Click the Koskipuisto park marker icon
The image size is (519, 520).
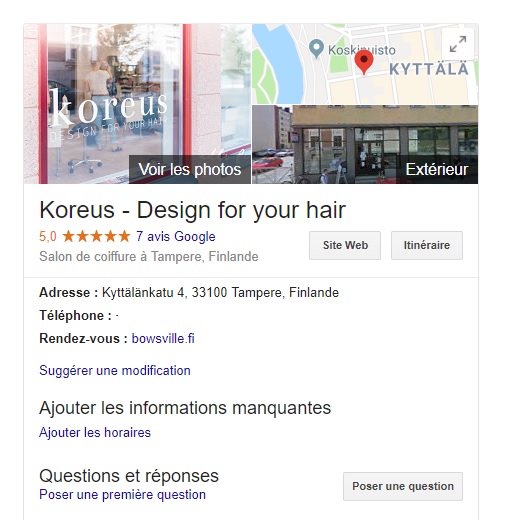pos(316,49)
